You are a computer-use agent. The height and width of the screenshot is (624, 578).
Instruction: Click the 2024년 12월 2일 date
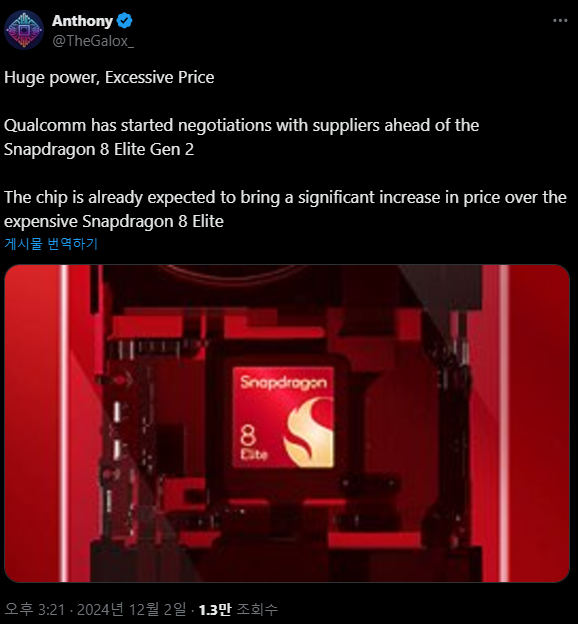click(x=131, y=609)
